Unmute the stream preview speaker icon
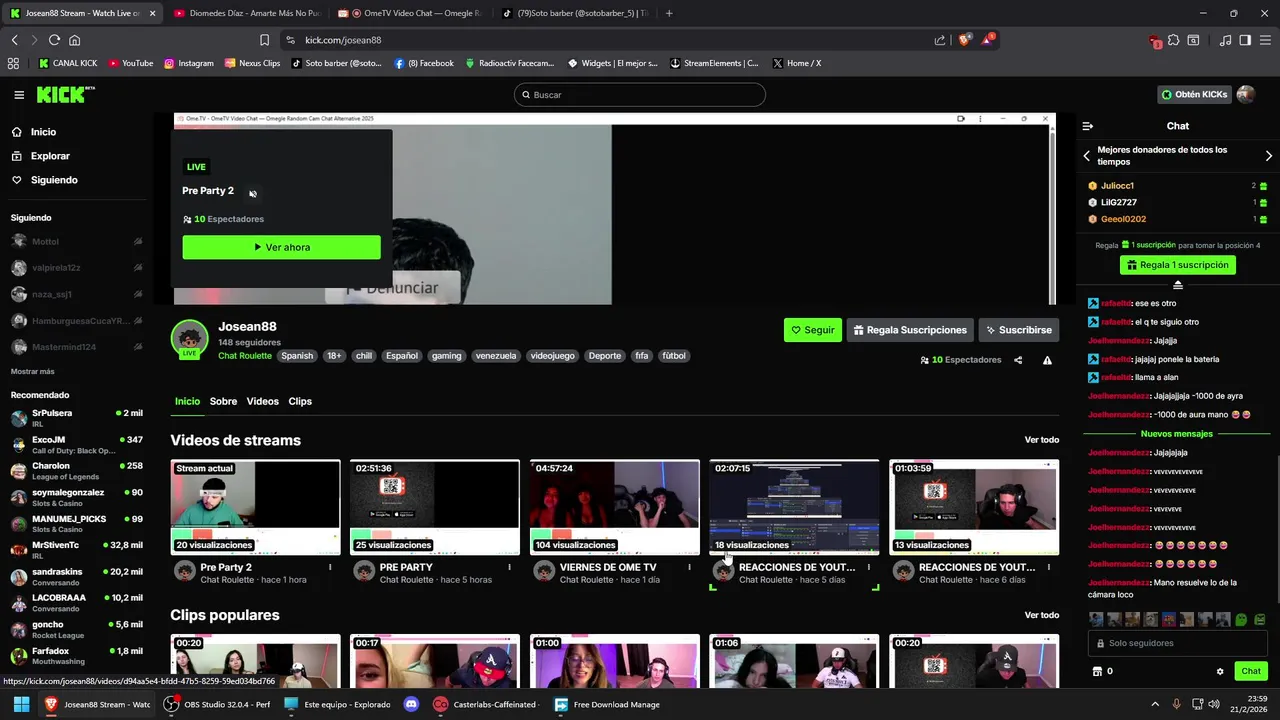Viewport: 1280px width, 720px height. pyautogui.click(x=252, y=194)
